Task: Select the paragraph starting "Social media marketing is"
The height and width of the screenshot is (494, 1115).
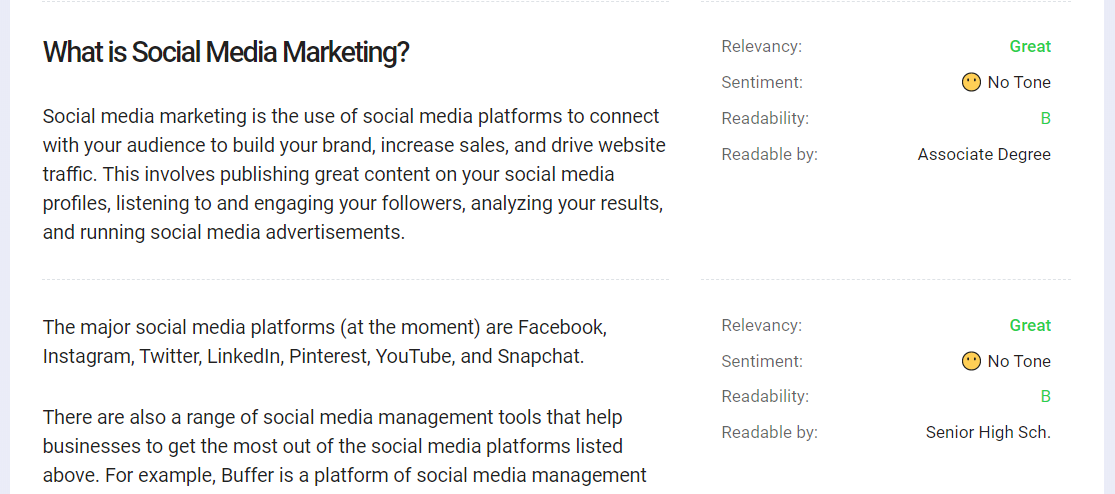Action: [354, 174]
